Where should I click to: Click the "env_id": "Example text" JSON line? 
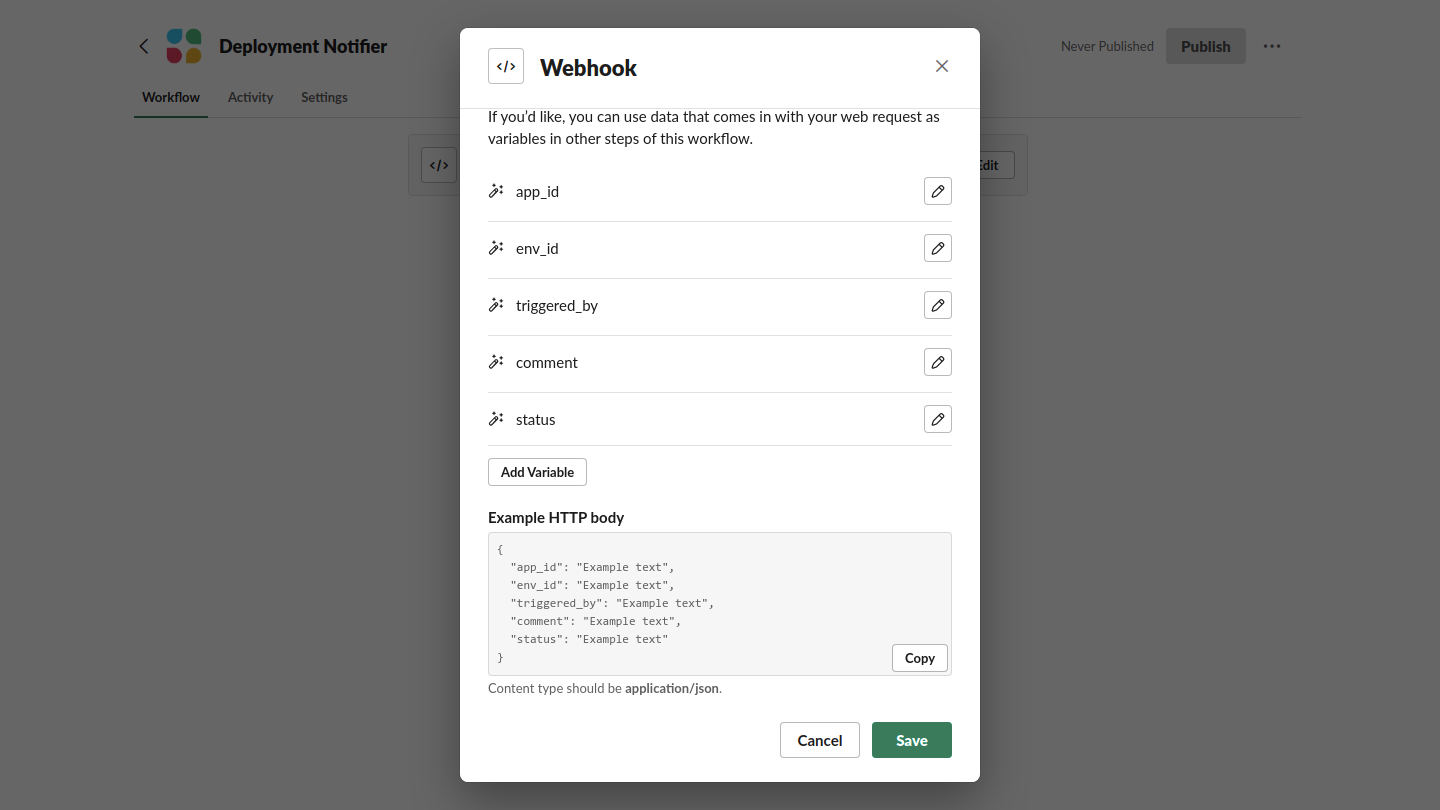point(592,585)
